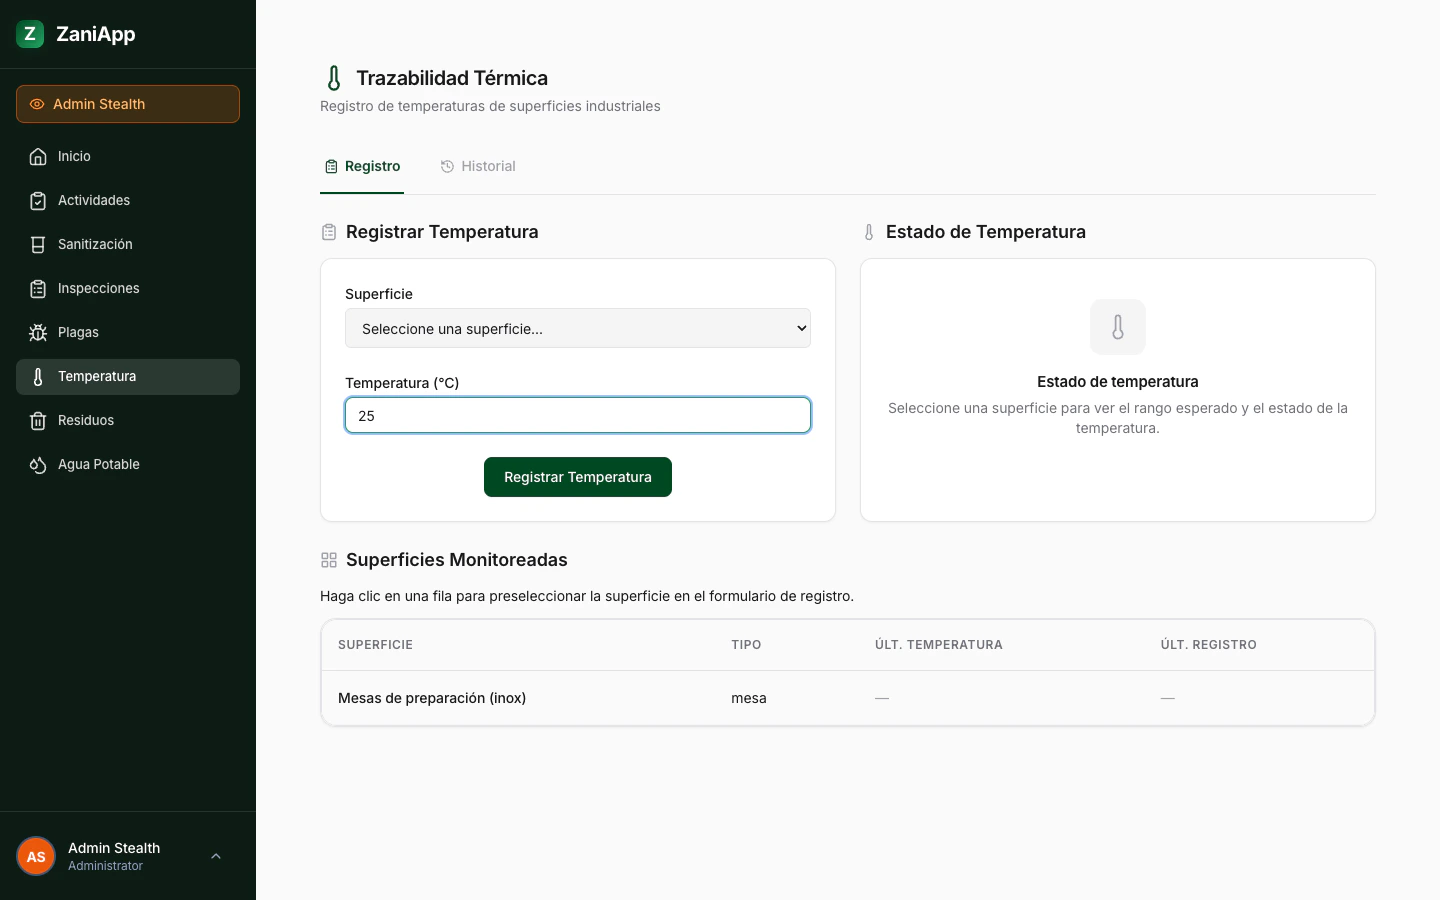Open Agua Potable water drop icon
The width and height of the screenshot is (1440, 900).
[37, 464]
